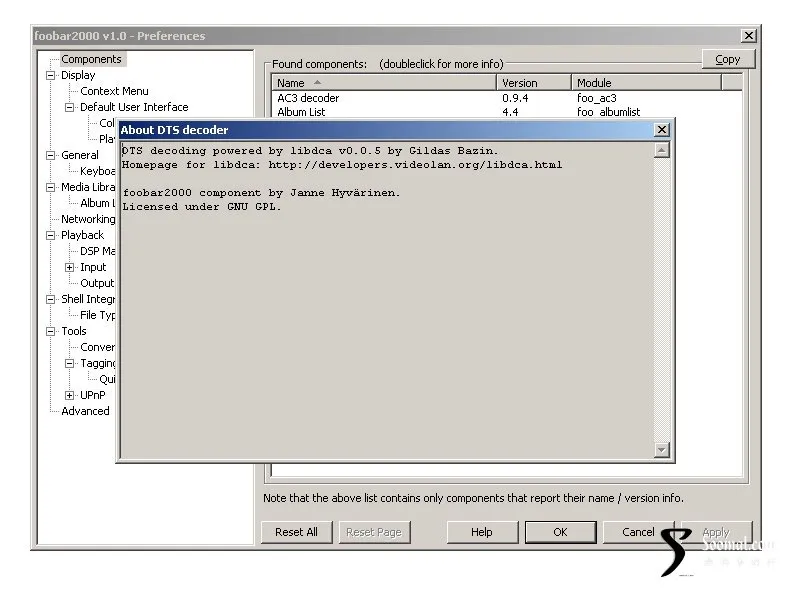Select Media Library in the tree
The height and width of the screenshot is (600, 800).
point(88,187)
